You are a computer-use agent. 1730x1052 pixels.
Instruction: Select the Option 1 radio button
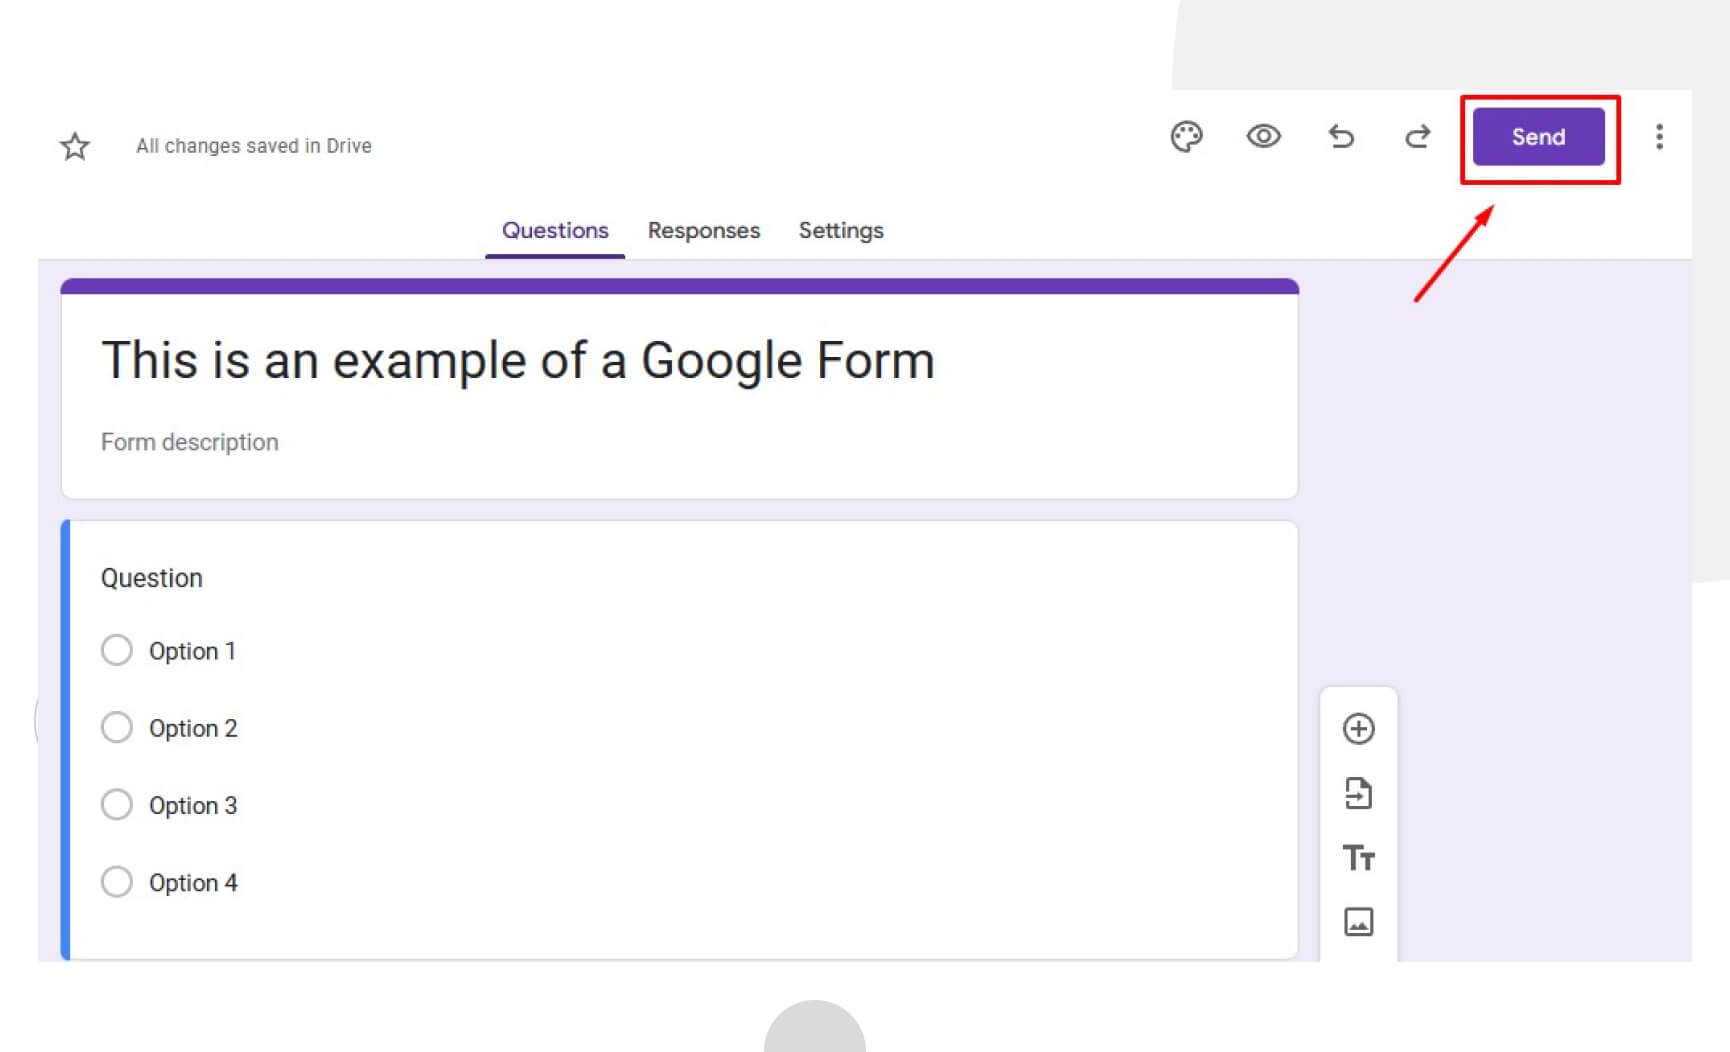tap(117, 650)
